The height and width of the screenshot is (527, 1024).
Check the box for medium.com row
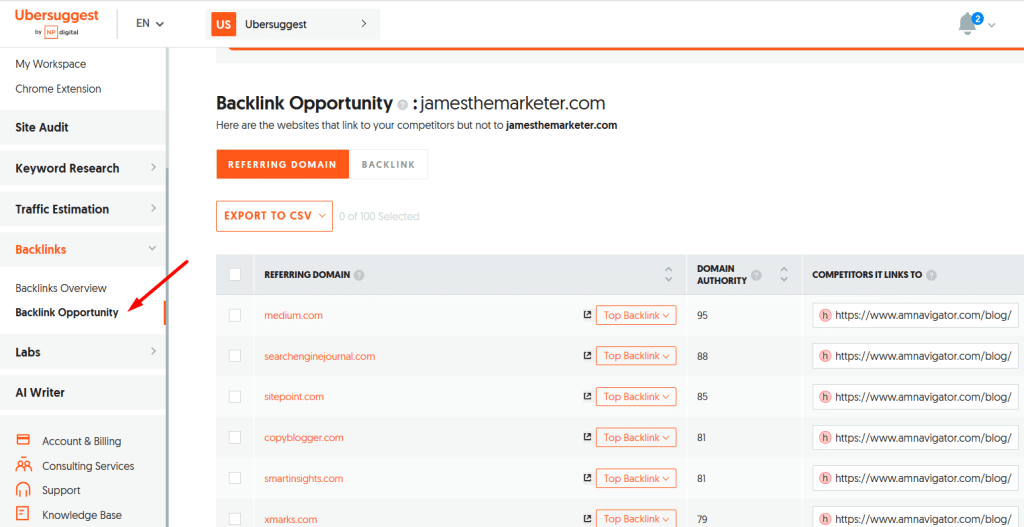[x=235, y=315]
